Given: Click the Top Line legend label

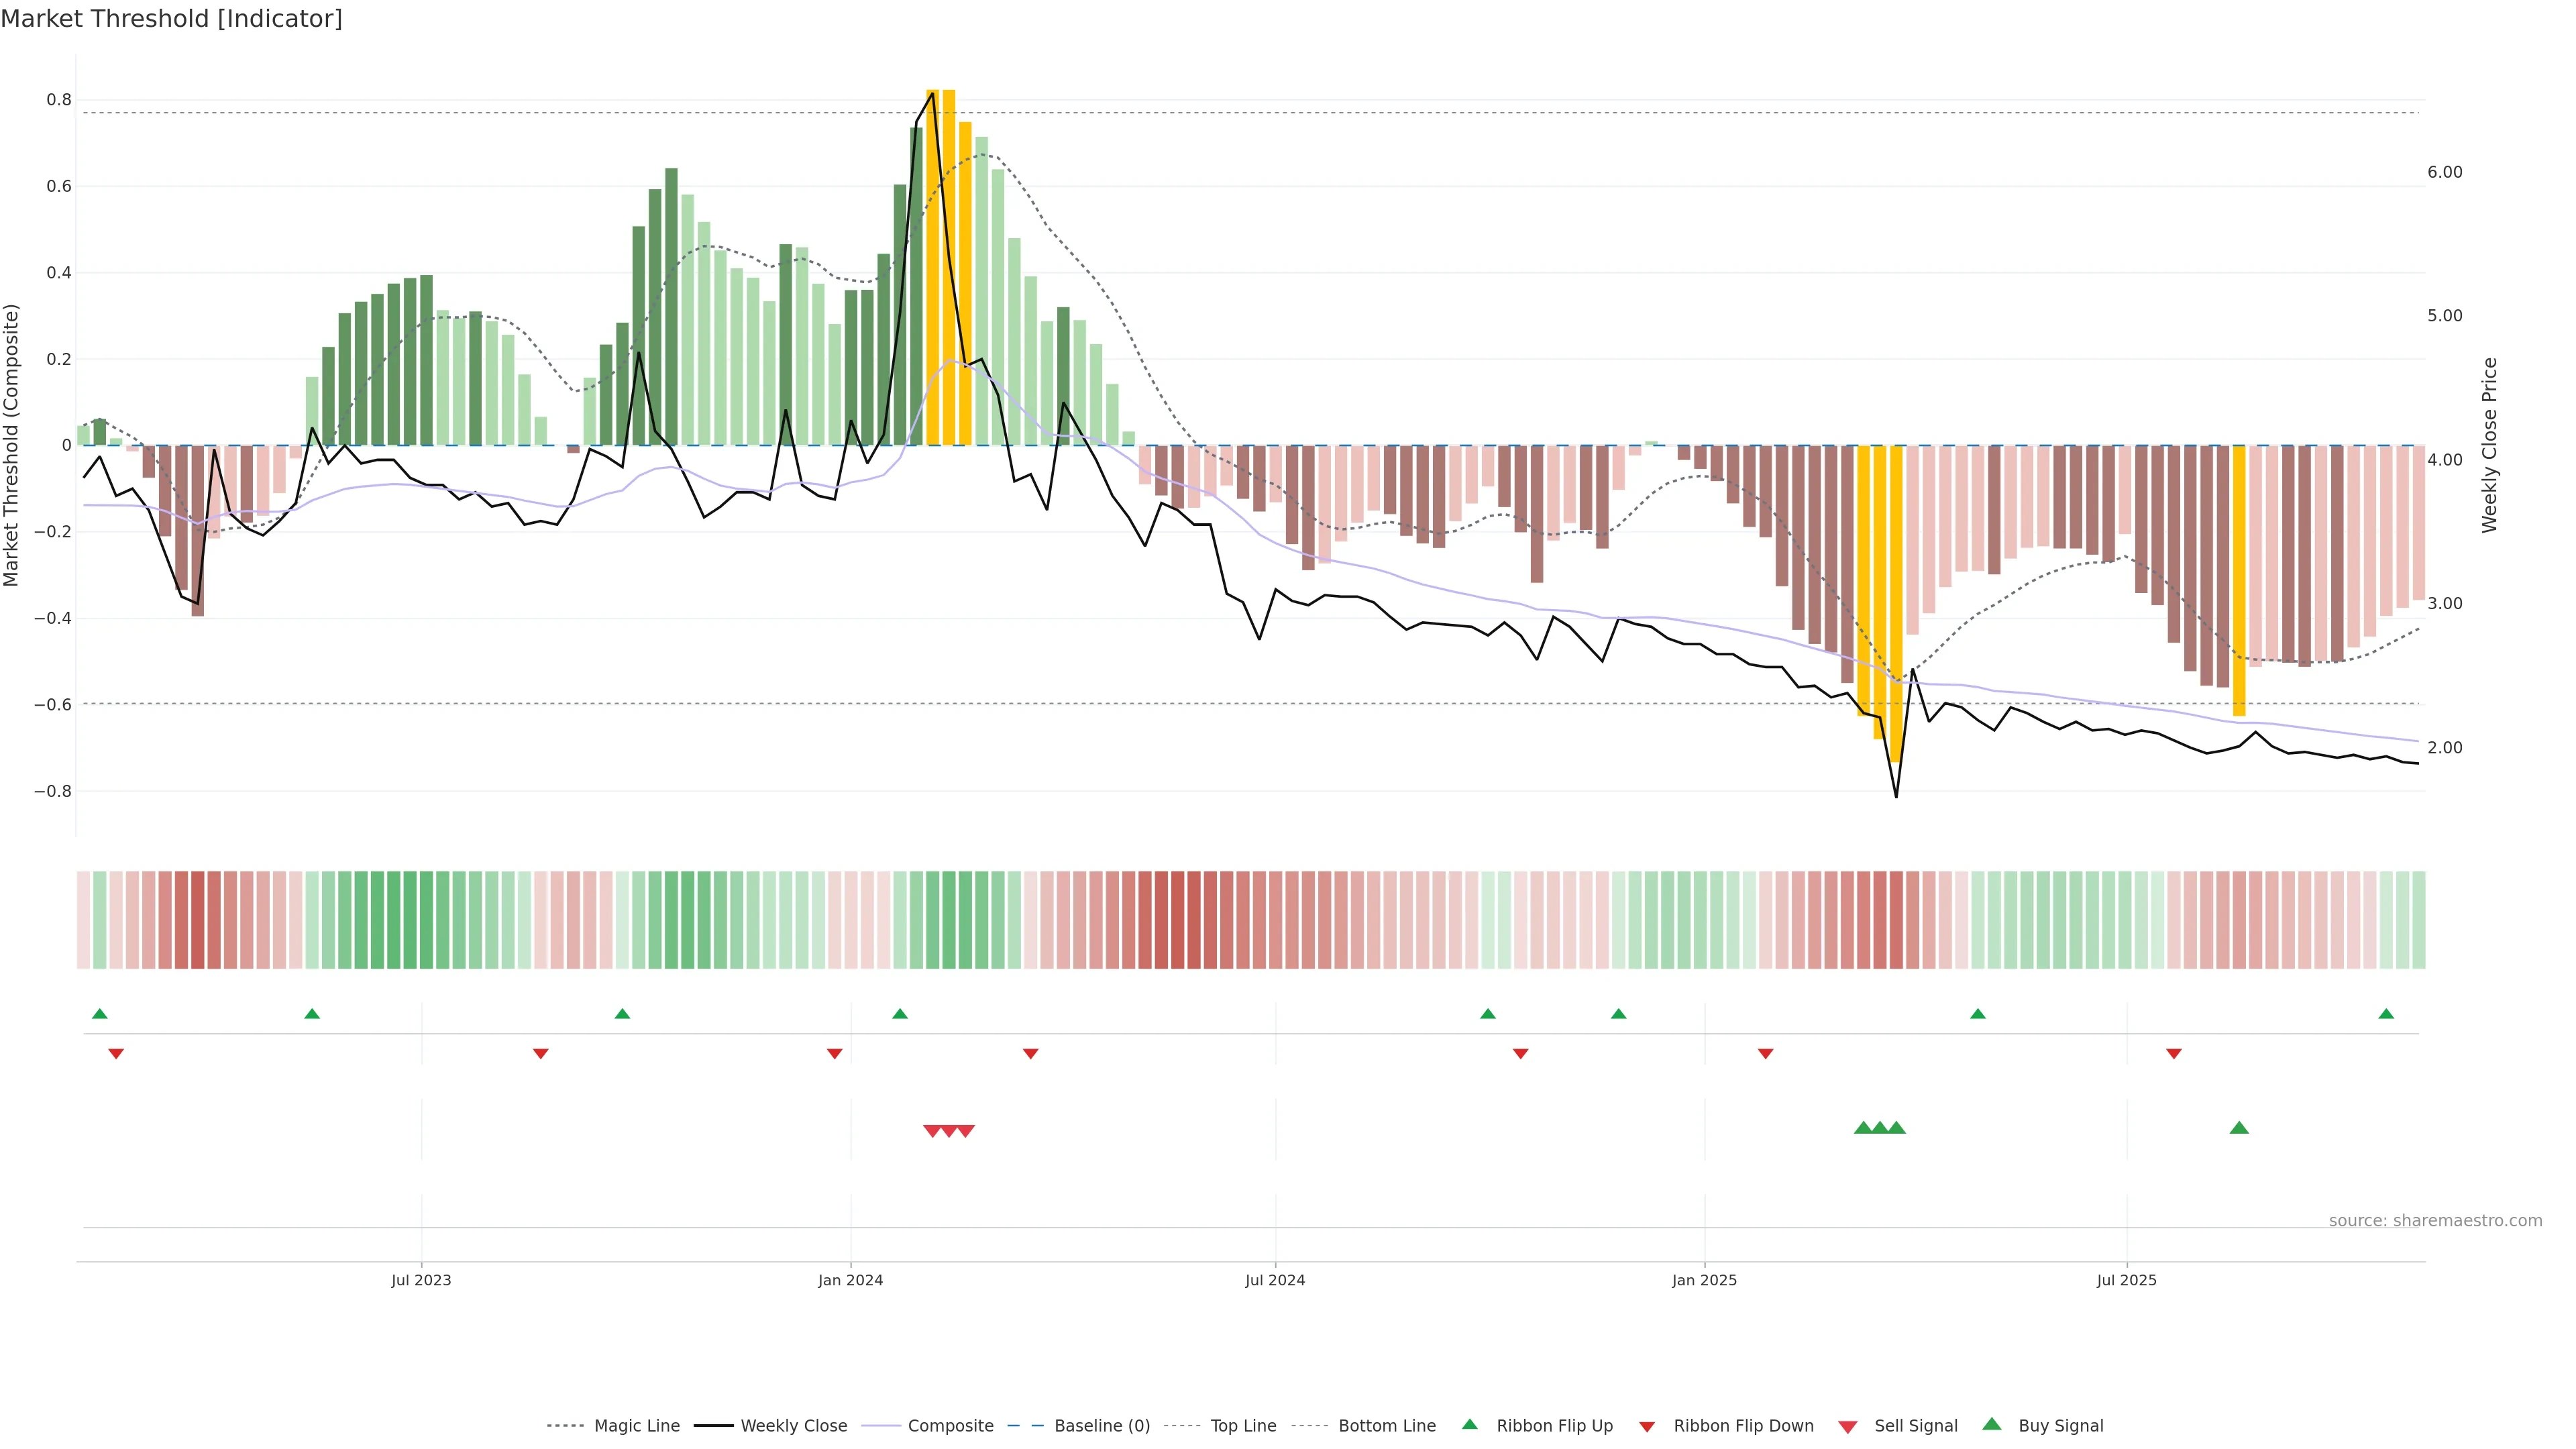Looking at the screenshot, I should pyautogui.click(x=1243, y=1426).
